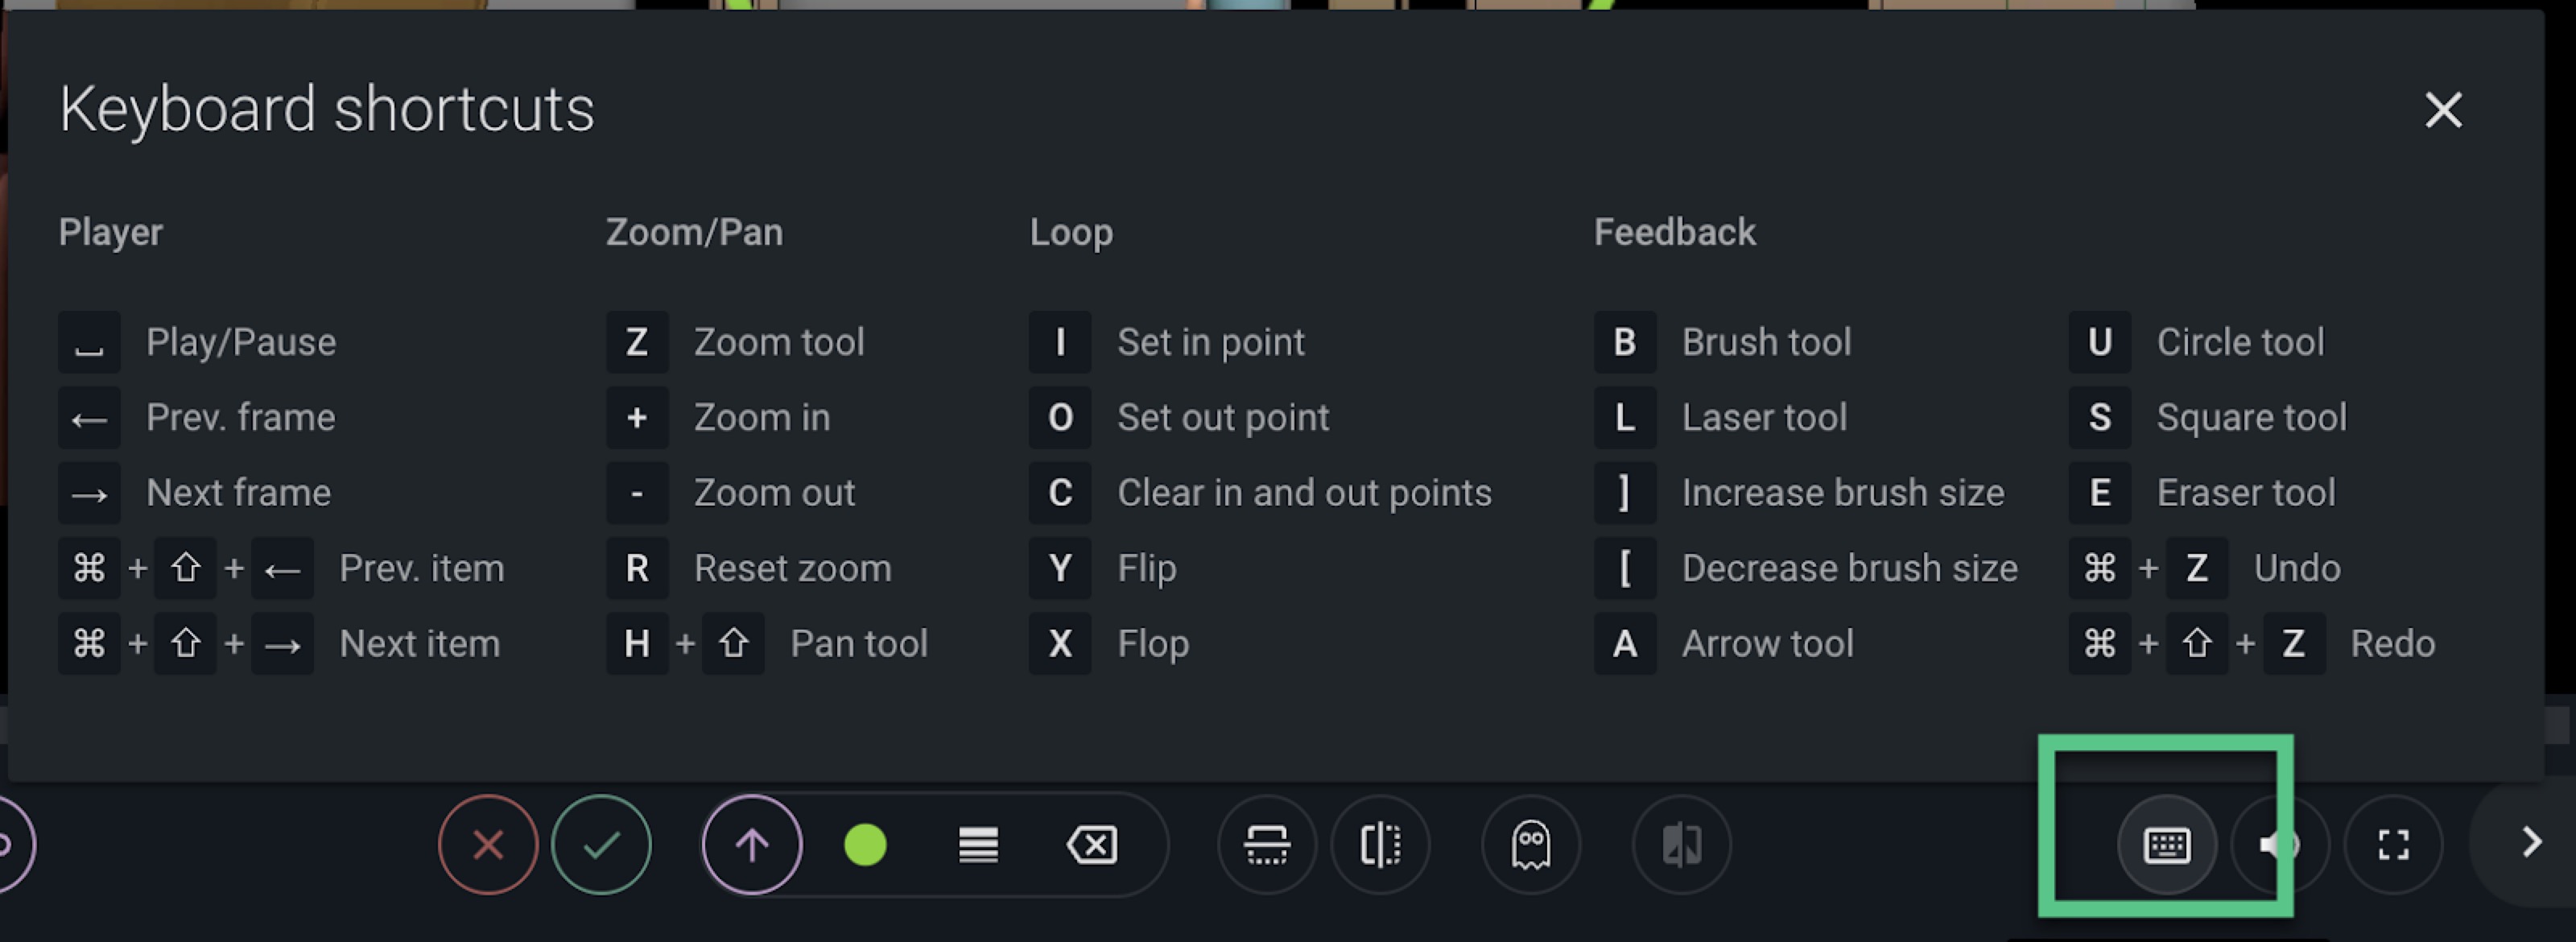Mute audio with the speaker icon
Image resolution: width=2576 pixels, height=942 pixels.
[2280, 845]
